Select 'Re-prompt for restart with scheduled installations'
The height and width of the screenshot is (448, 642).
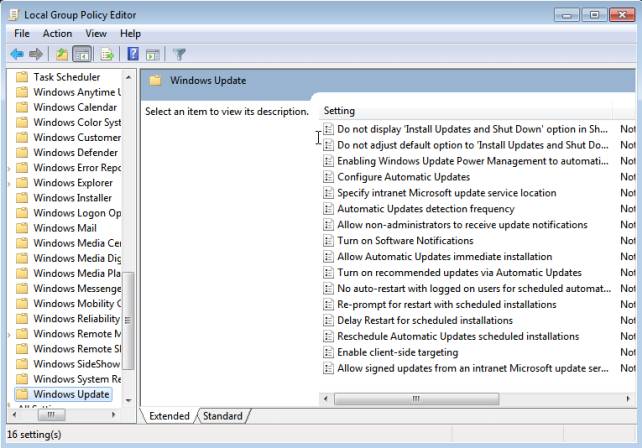447,305
